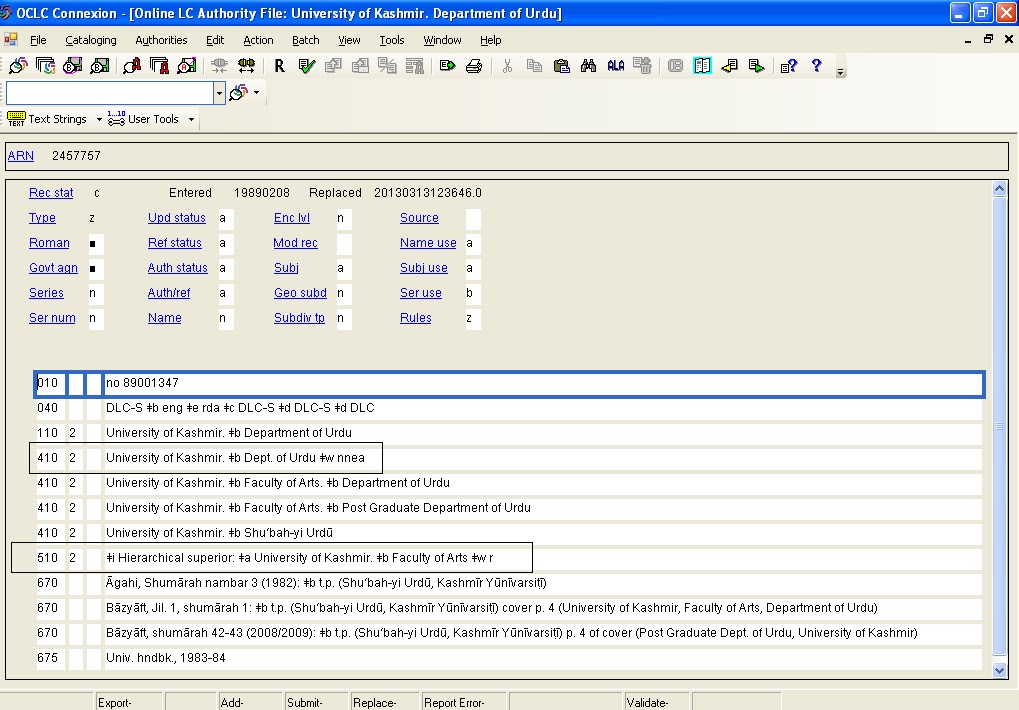The height and width of the screenshot is (710, 1019).
Task: Click the scrollbar down arrow in the record pane
Action: (x=1000, y=670)
